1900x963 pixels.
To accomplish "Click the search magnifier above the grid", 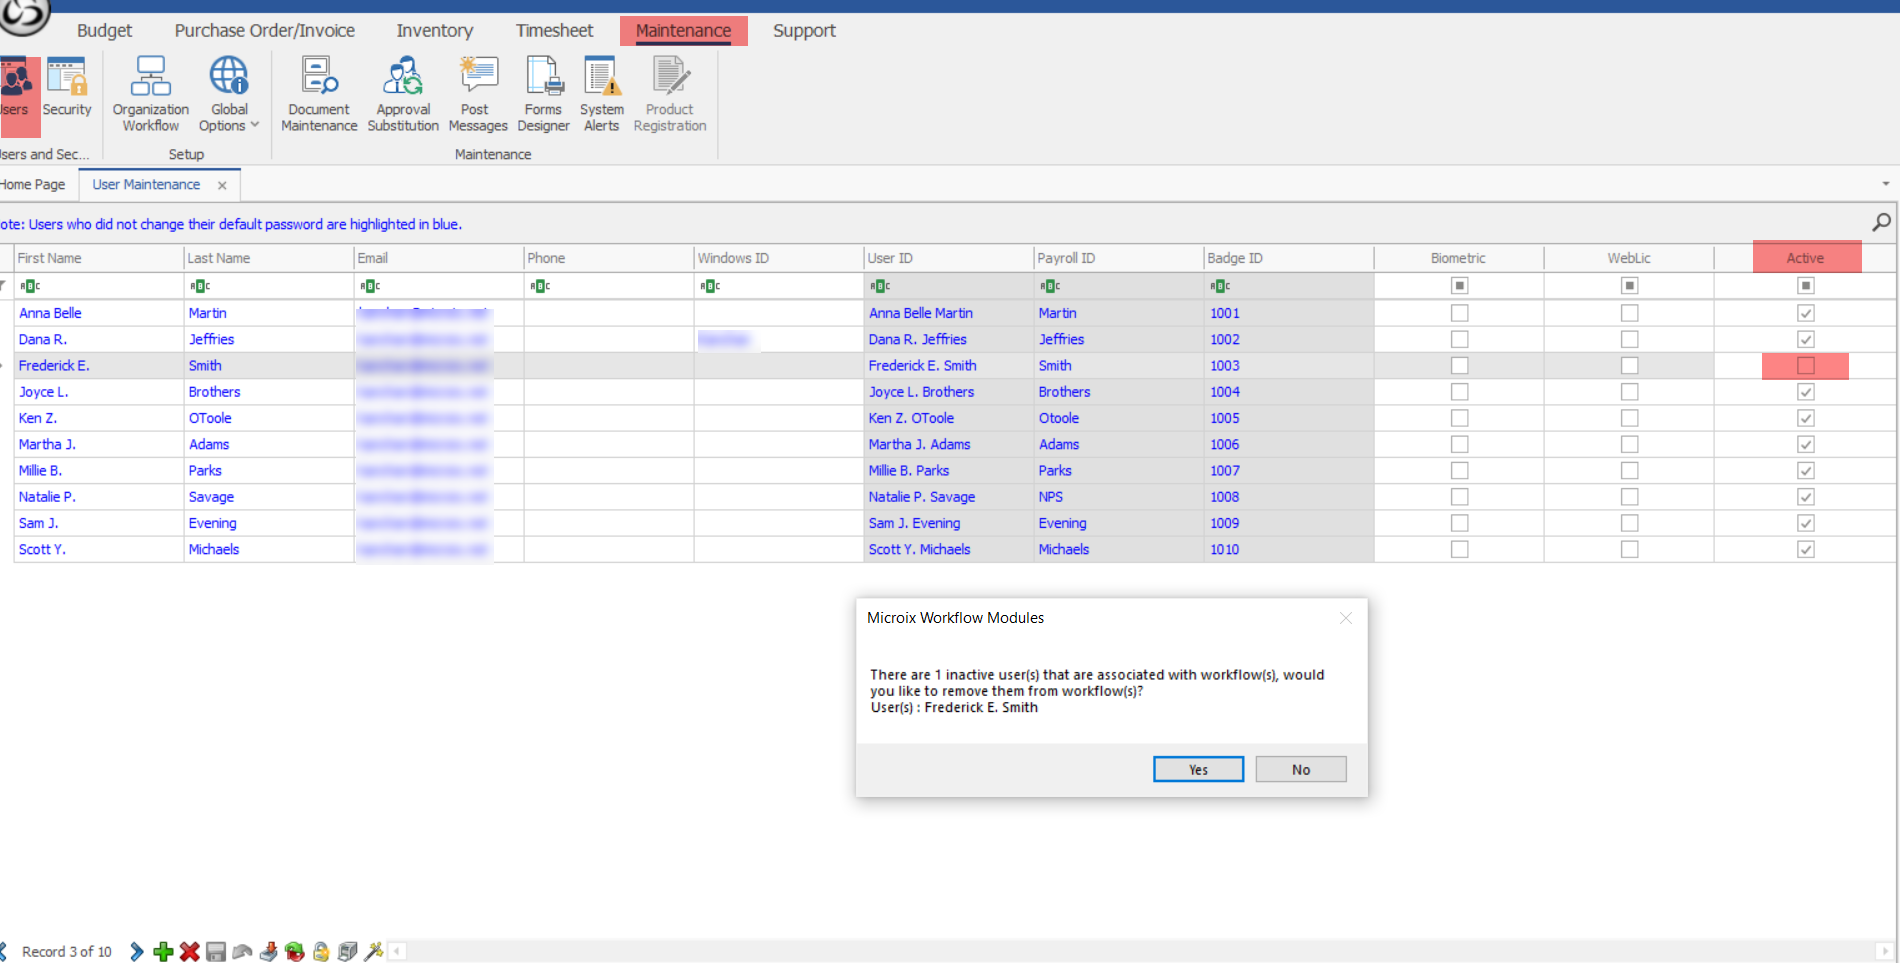I will click(1881, 222).
